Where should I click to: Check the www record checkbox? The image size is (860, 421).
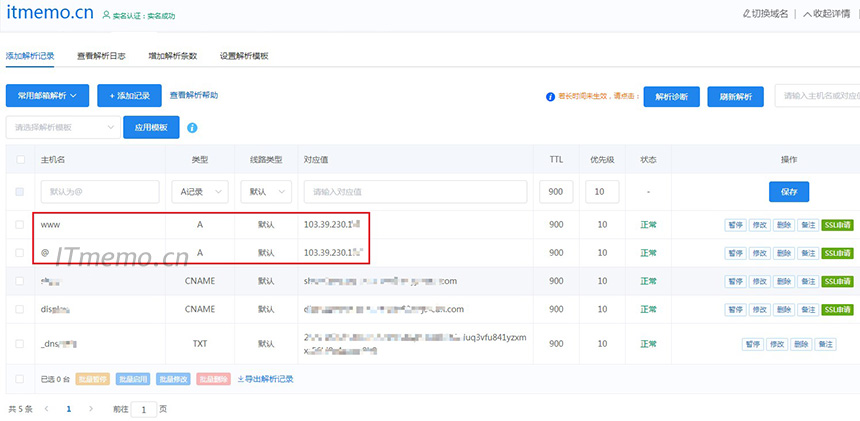(x=20, y=225)
